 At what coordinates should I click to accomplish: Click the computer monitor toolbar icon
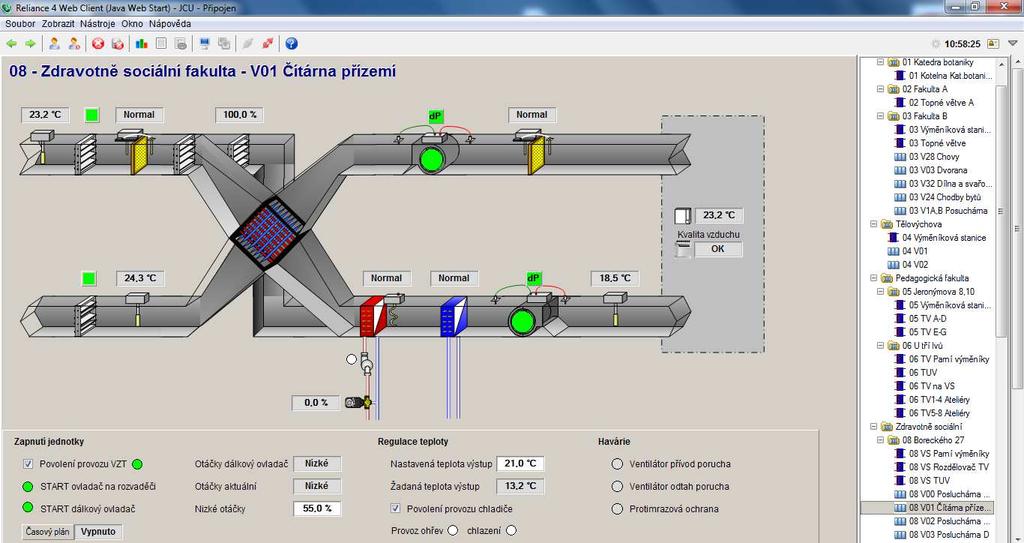(204, 44)
